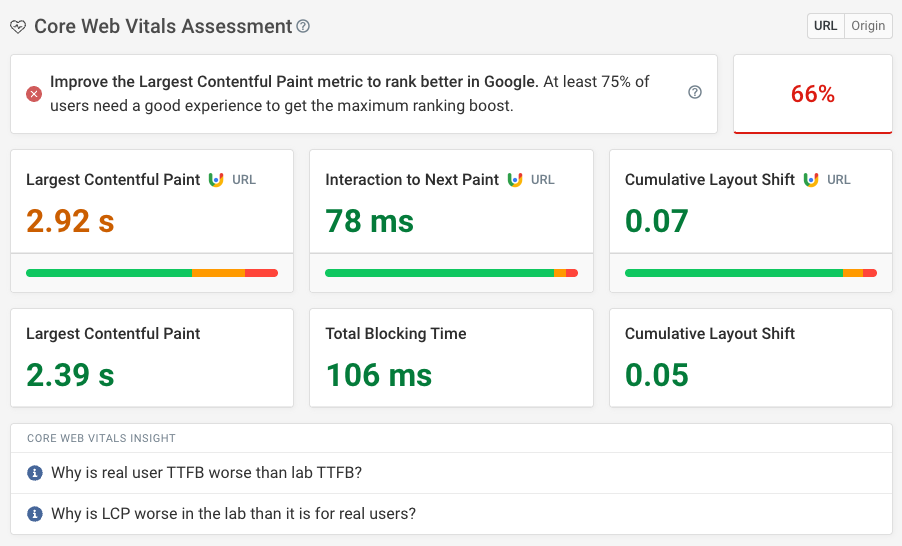This screenshot has height=546, width=902.
Task: Click the info icon beside the TTFB insight
Action: point(34,473)
